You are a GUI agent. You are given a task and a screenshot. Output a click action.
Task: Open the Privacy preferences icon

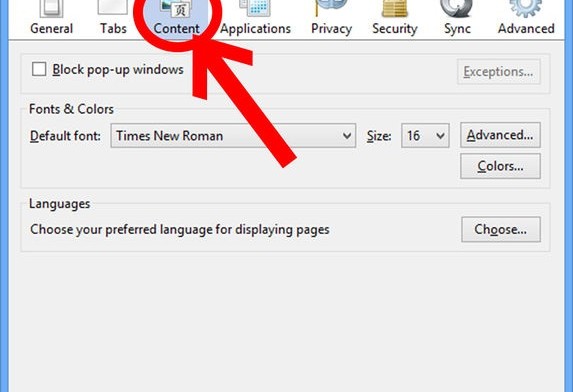coord(331,8)
